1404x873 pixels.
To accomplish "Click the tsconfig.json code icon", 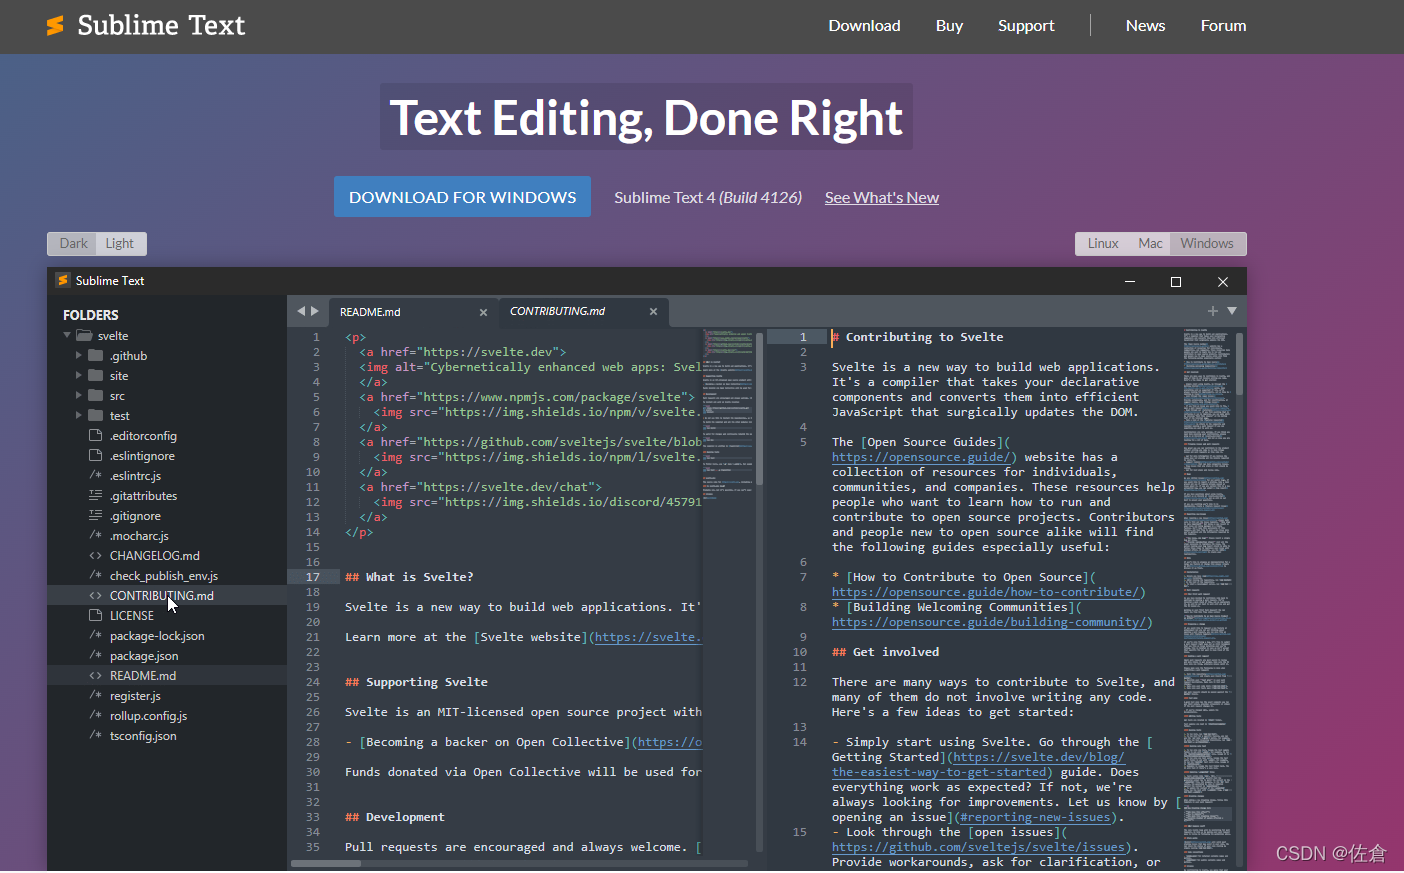I will coord(96,735).
